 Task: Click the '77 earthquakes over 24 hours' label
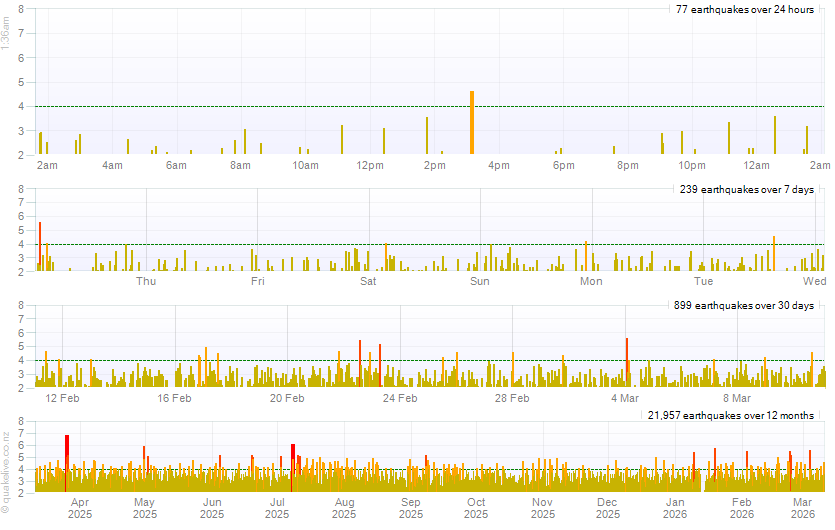744,10
